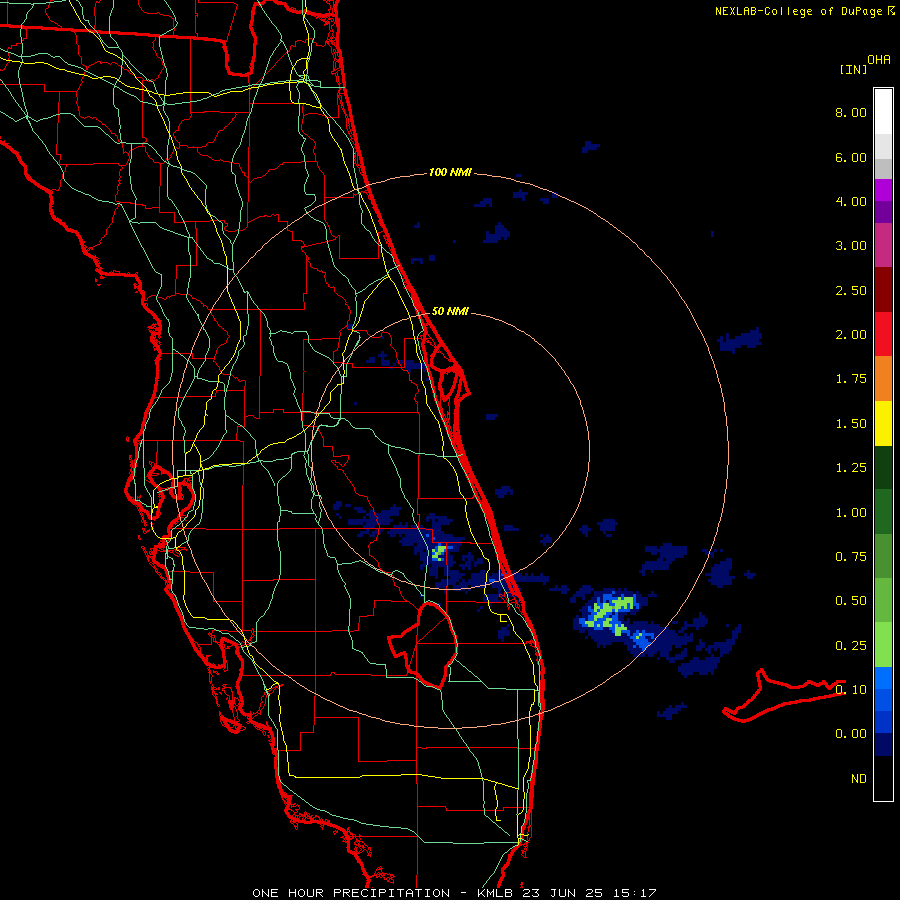Viewport: 900px width, 900px height.
Task: Click the 50 NMI range ring label
Action: [x=450, y=311]
